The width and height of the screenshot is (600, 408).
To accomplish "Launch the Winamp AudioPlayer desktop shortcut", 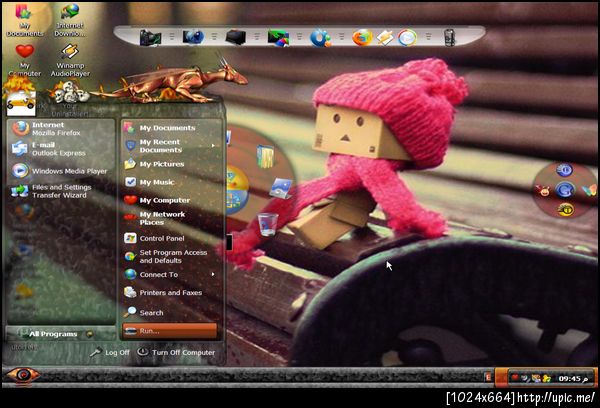I will (x=70, y=60).
